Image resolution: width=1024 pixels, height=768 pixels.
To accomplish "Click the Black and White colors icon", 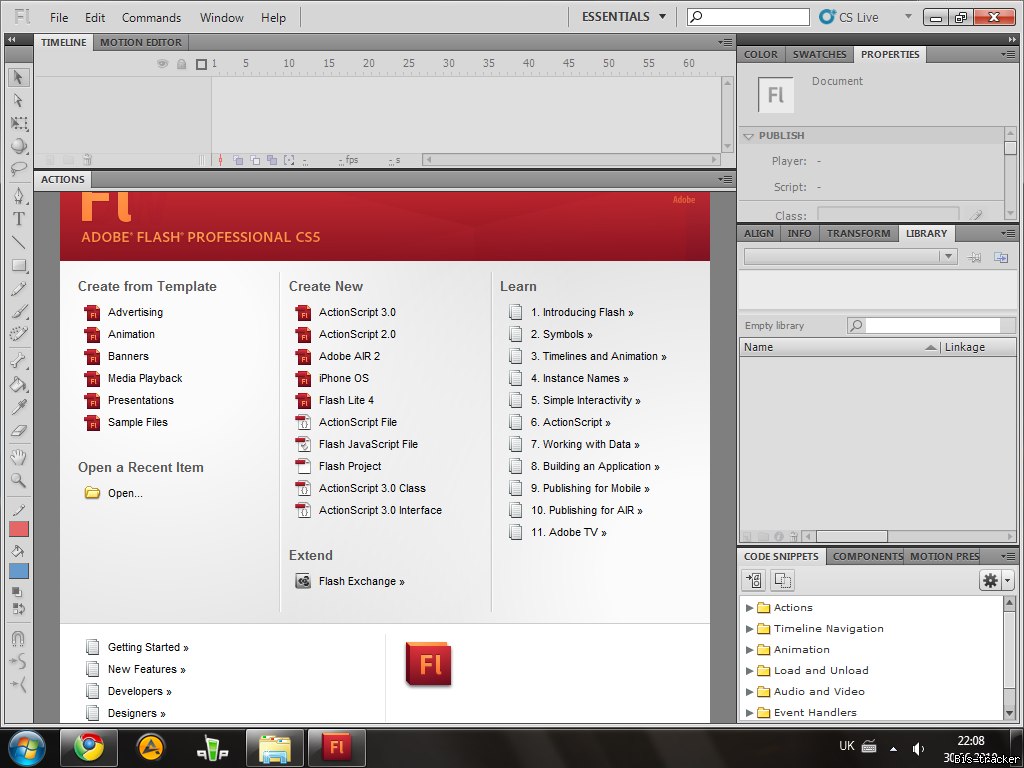I will (18, 592).
